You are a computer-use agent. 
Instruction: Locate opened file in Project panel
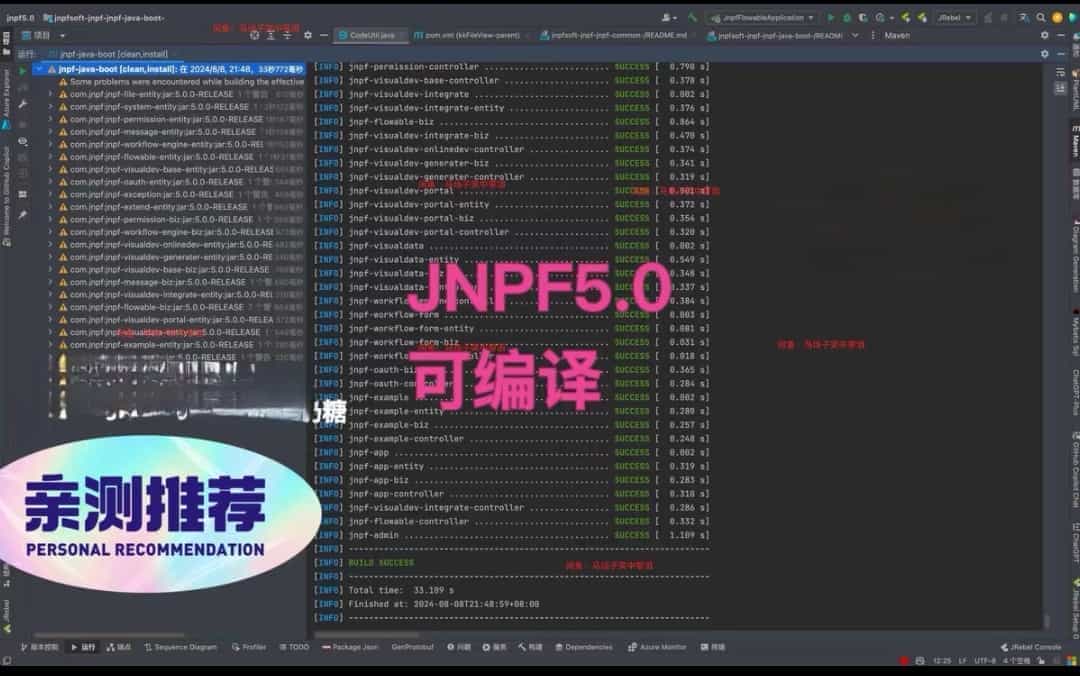(255, 35)
